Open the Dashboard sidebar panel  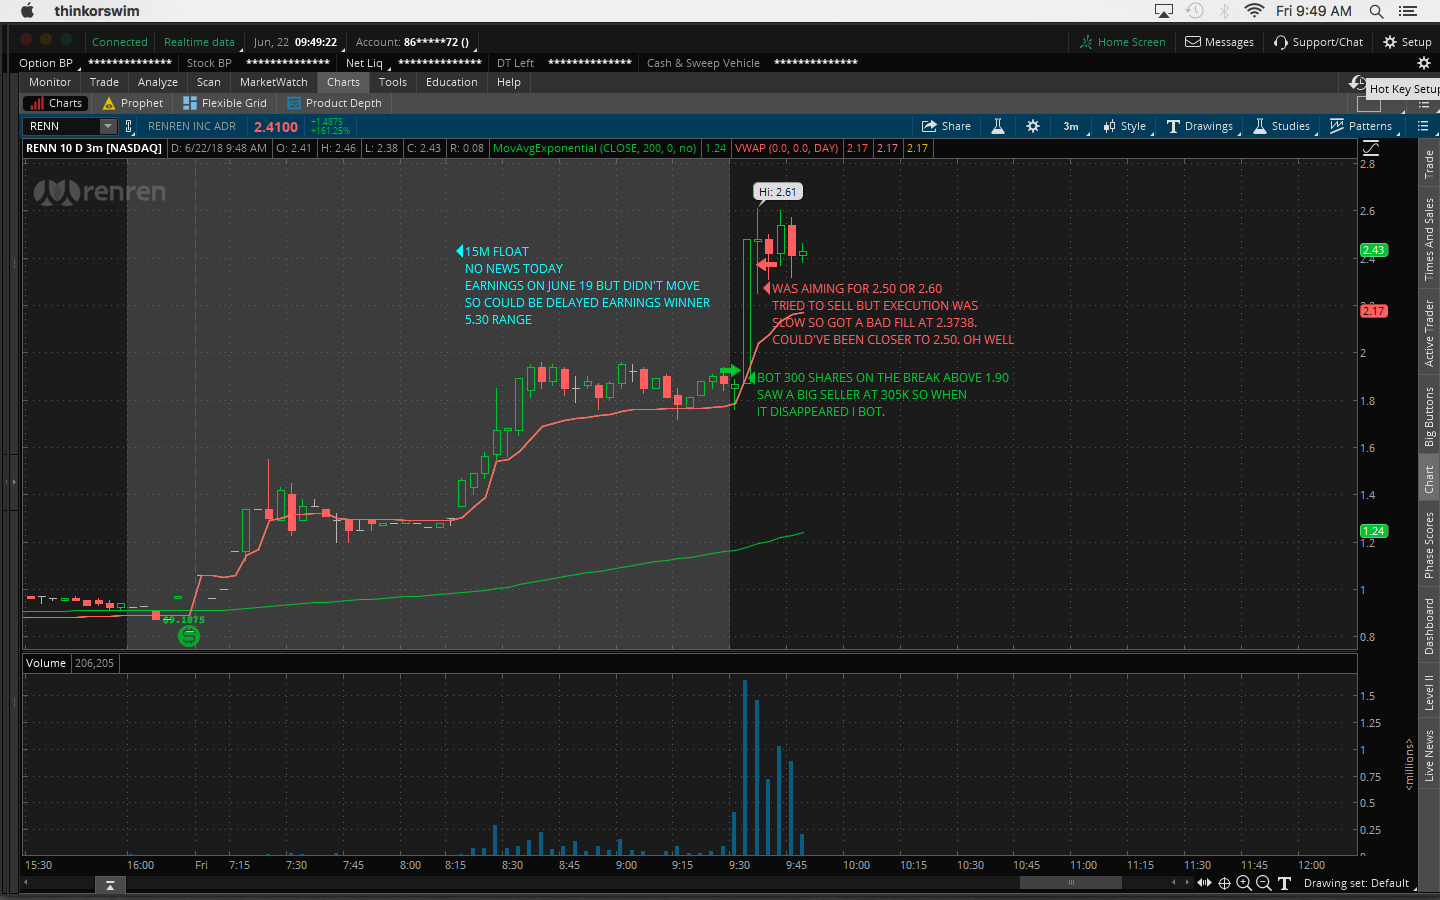pos(1429,627)
